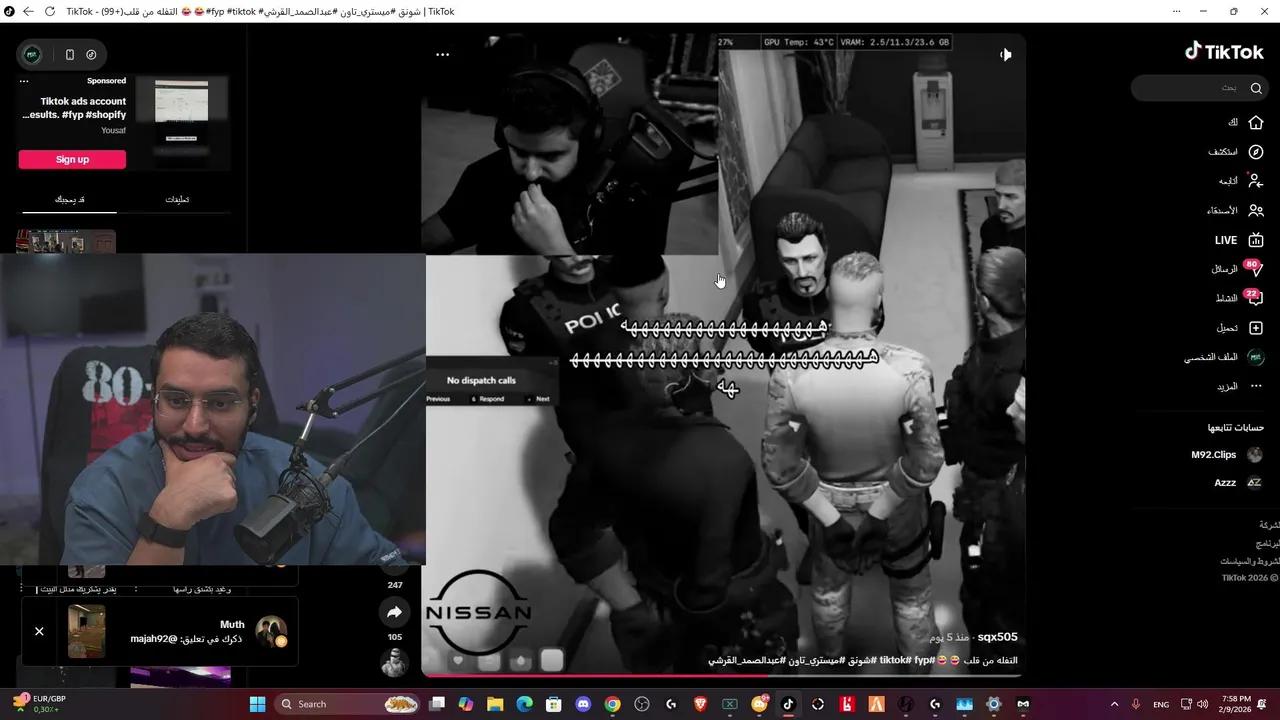Reload the page with refresh icon
Image resolution: width=1280 pixels, height=720 pixels.
pyautogui.click(x=49, y=11)
